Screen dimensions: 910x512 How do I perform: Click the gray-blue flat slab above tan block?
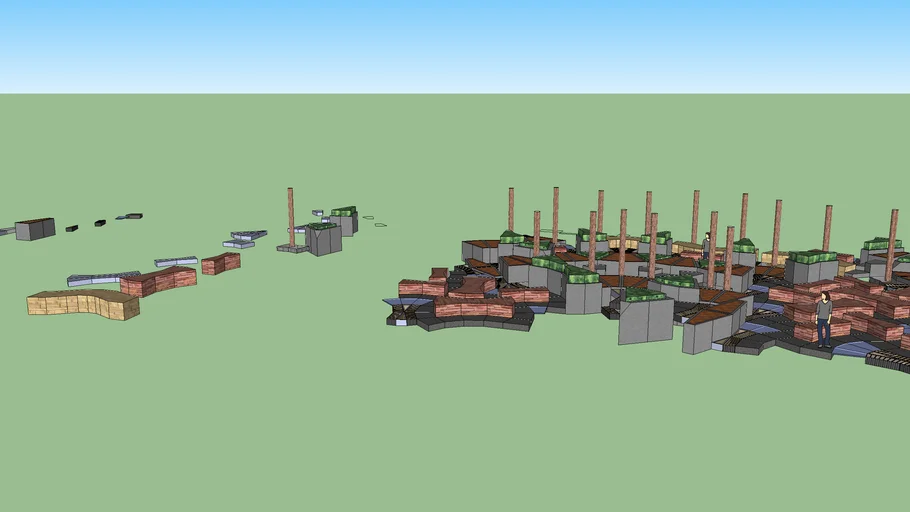(100, 278)
